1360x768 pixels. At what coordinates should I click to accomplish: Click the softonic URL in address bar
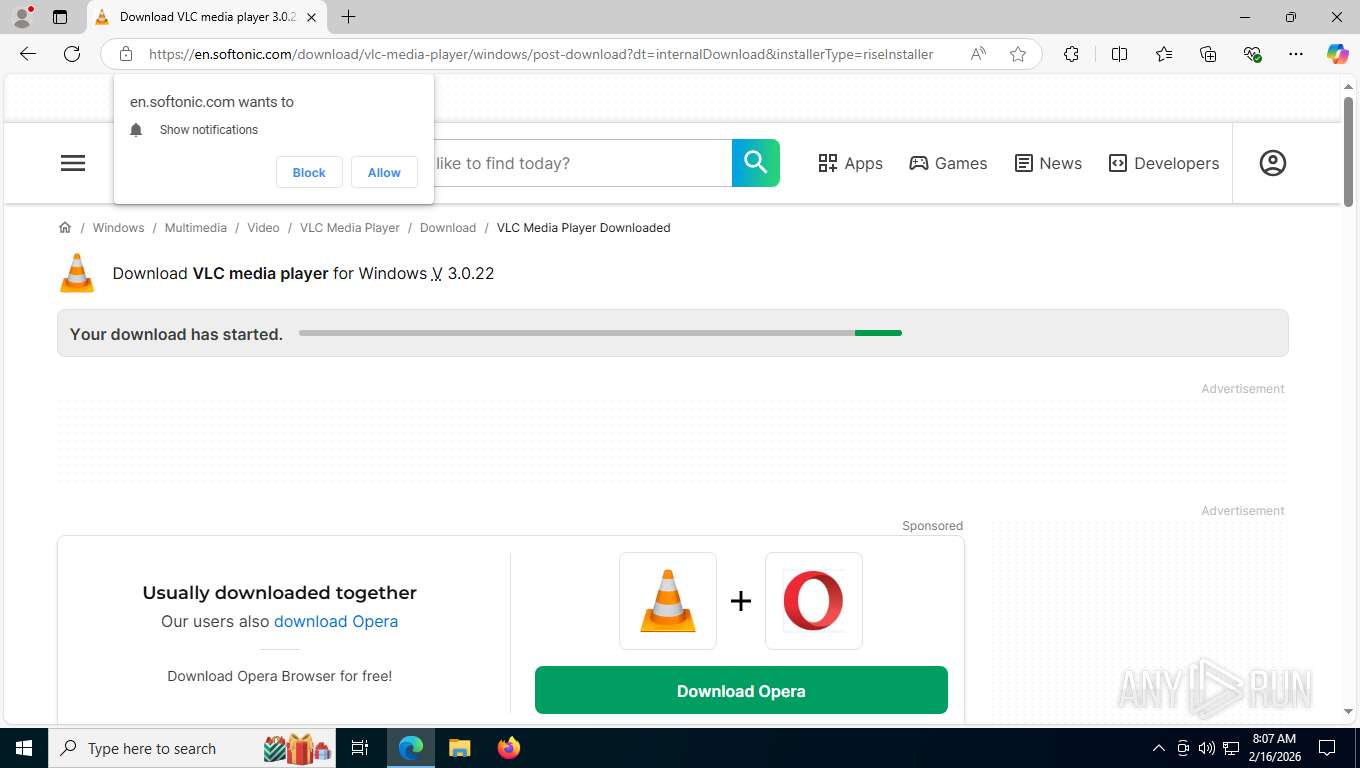(x=541, y=54)
